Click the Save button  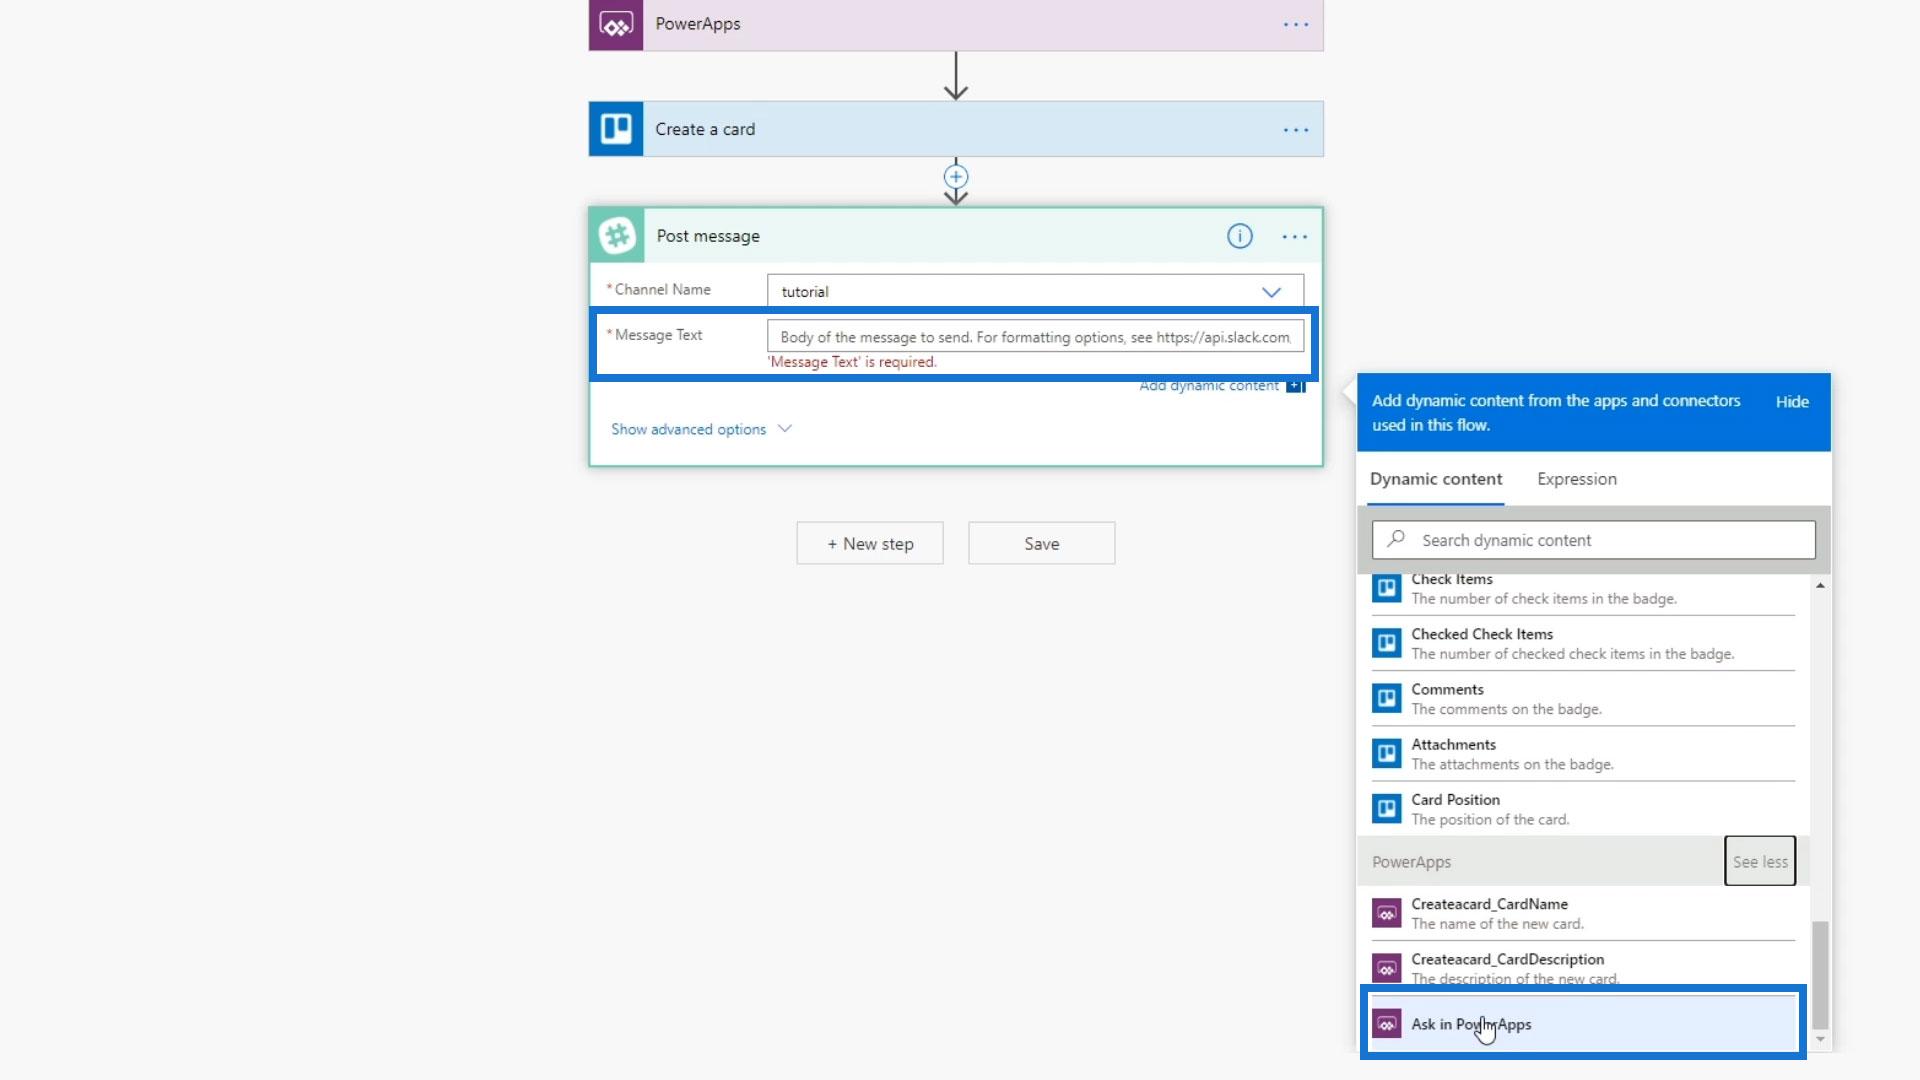coord(1041,543)
